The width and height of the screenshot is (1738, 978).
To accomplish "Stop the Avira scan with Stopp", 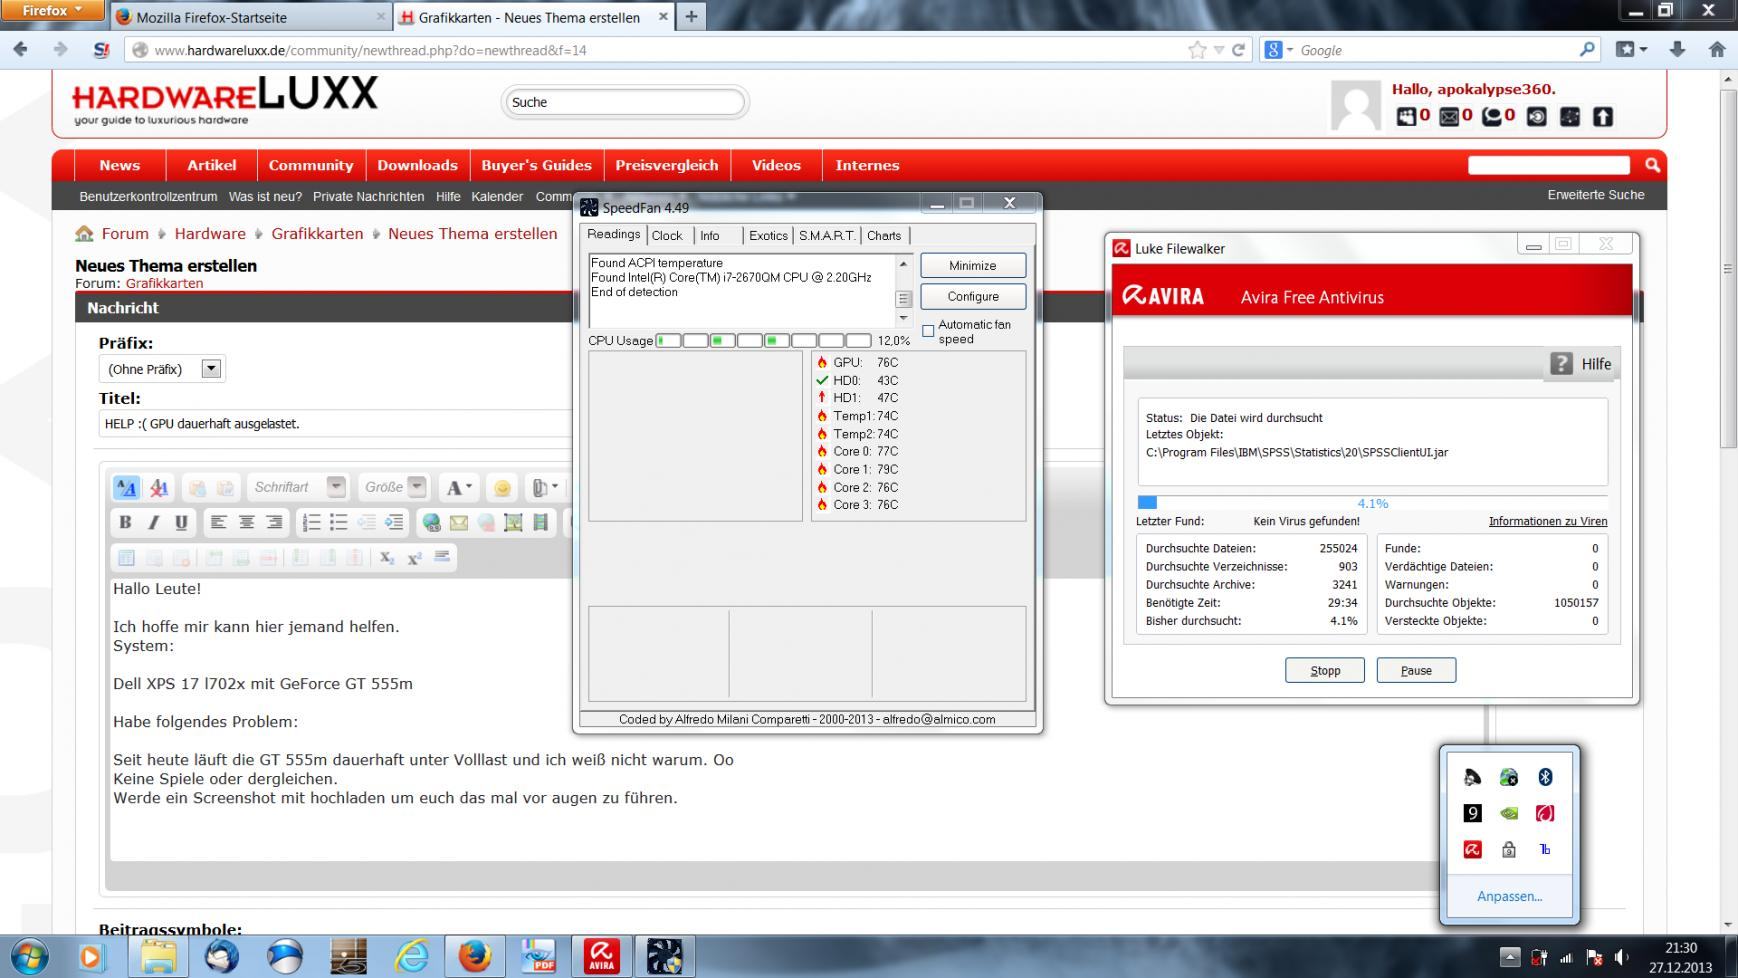I will 1325,670.
